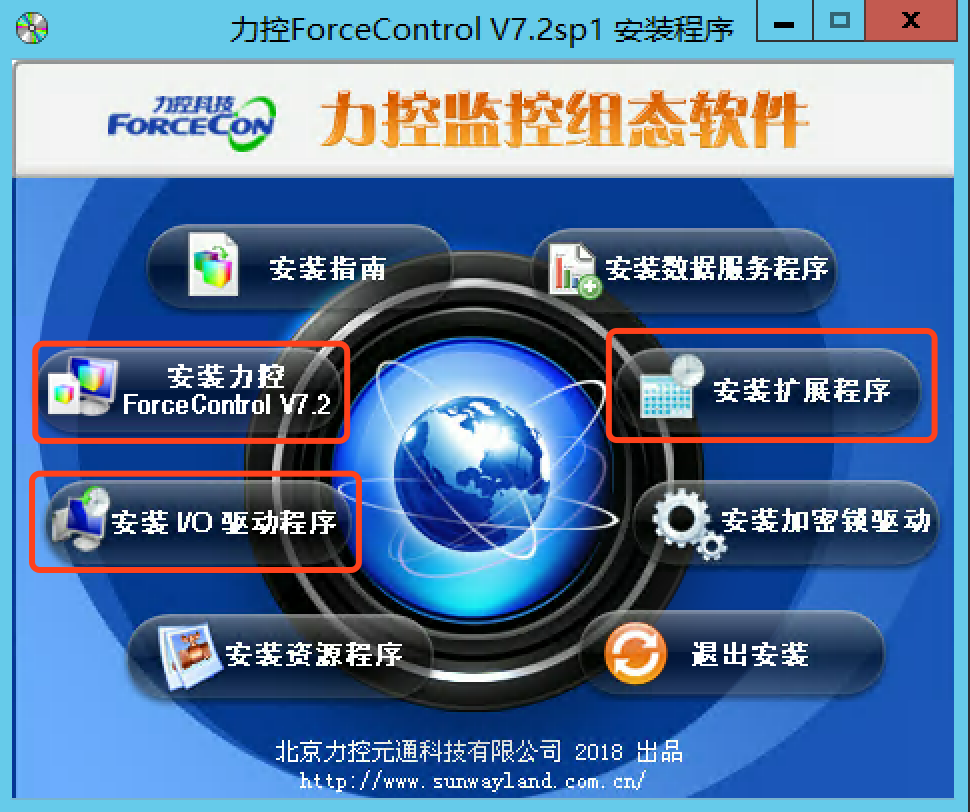970x812 pixels.
Task: Open the 安装指南 installation guide
Action: coord(299,267)
